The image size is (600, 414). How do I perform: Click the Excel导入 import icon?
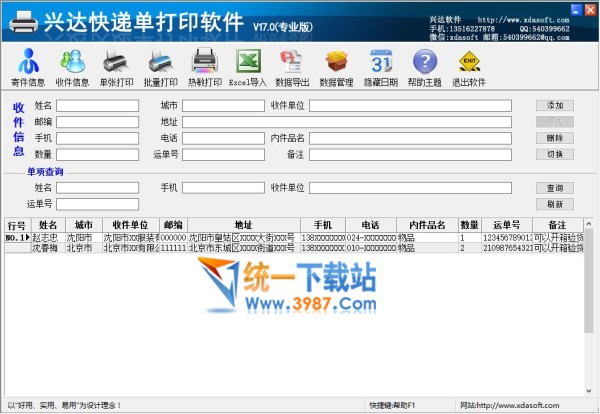249,66
